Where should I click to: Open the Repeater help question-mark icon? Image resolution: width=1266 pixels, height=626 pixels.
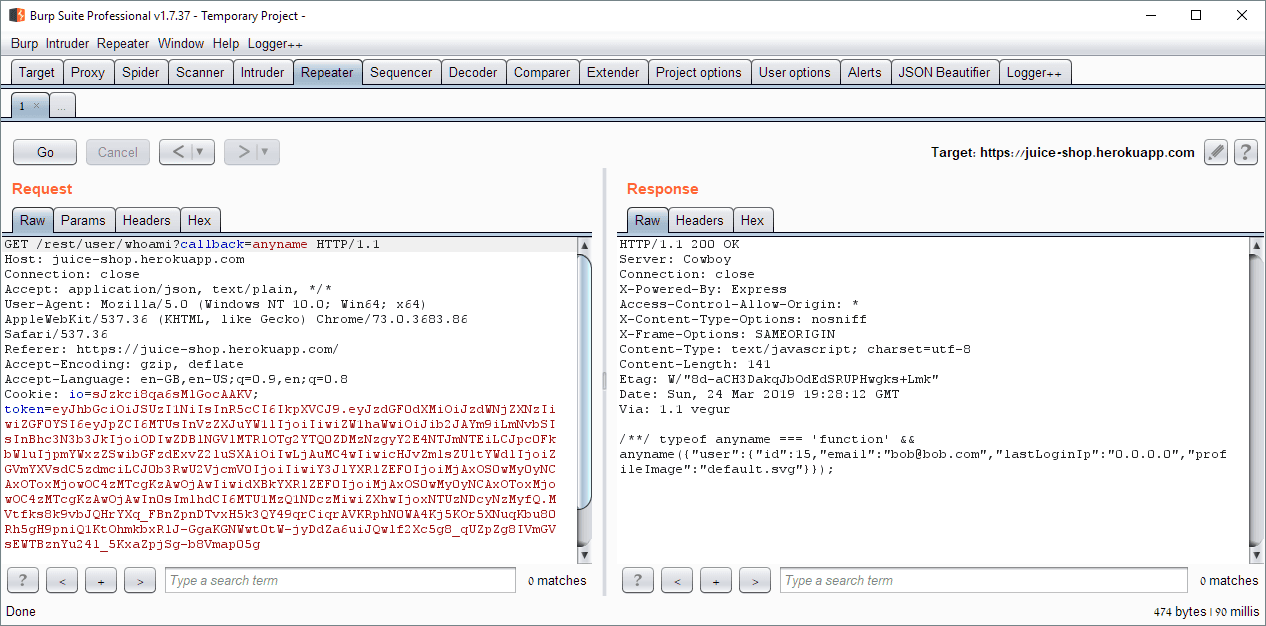click(1245, 152)
